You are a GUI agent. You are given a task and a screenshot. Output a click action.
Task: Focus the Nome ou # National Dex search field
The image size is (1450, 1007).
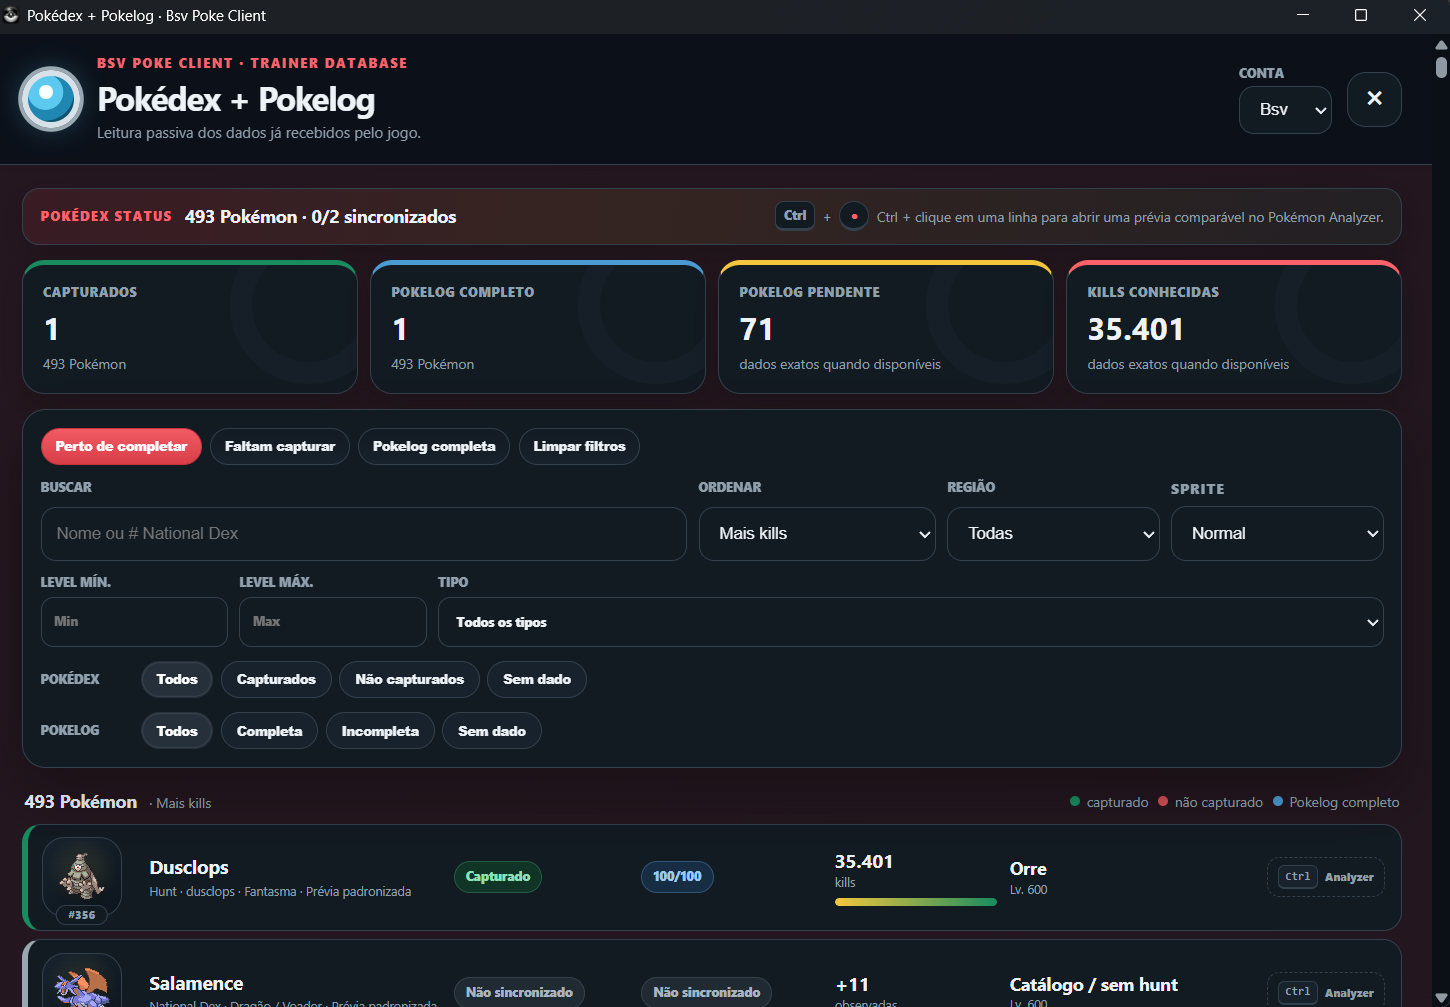pyautogui.click(x=364, y=534)
